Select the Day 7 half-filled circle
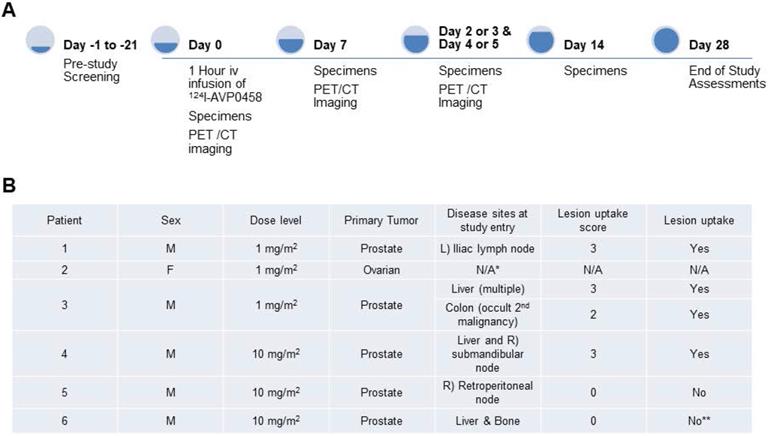Image resolution: width=769 pixels, height=436 pixels. (290, 40)
